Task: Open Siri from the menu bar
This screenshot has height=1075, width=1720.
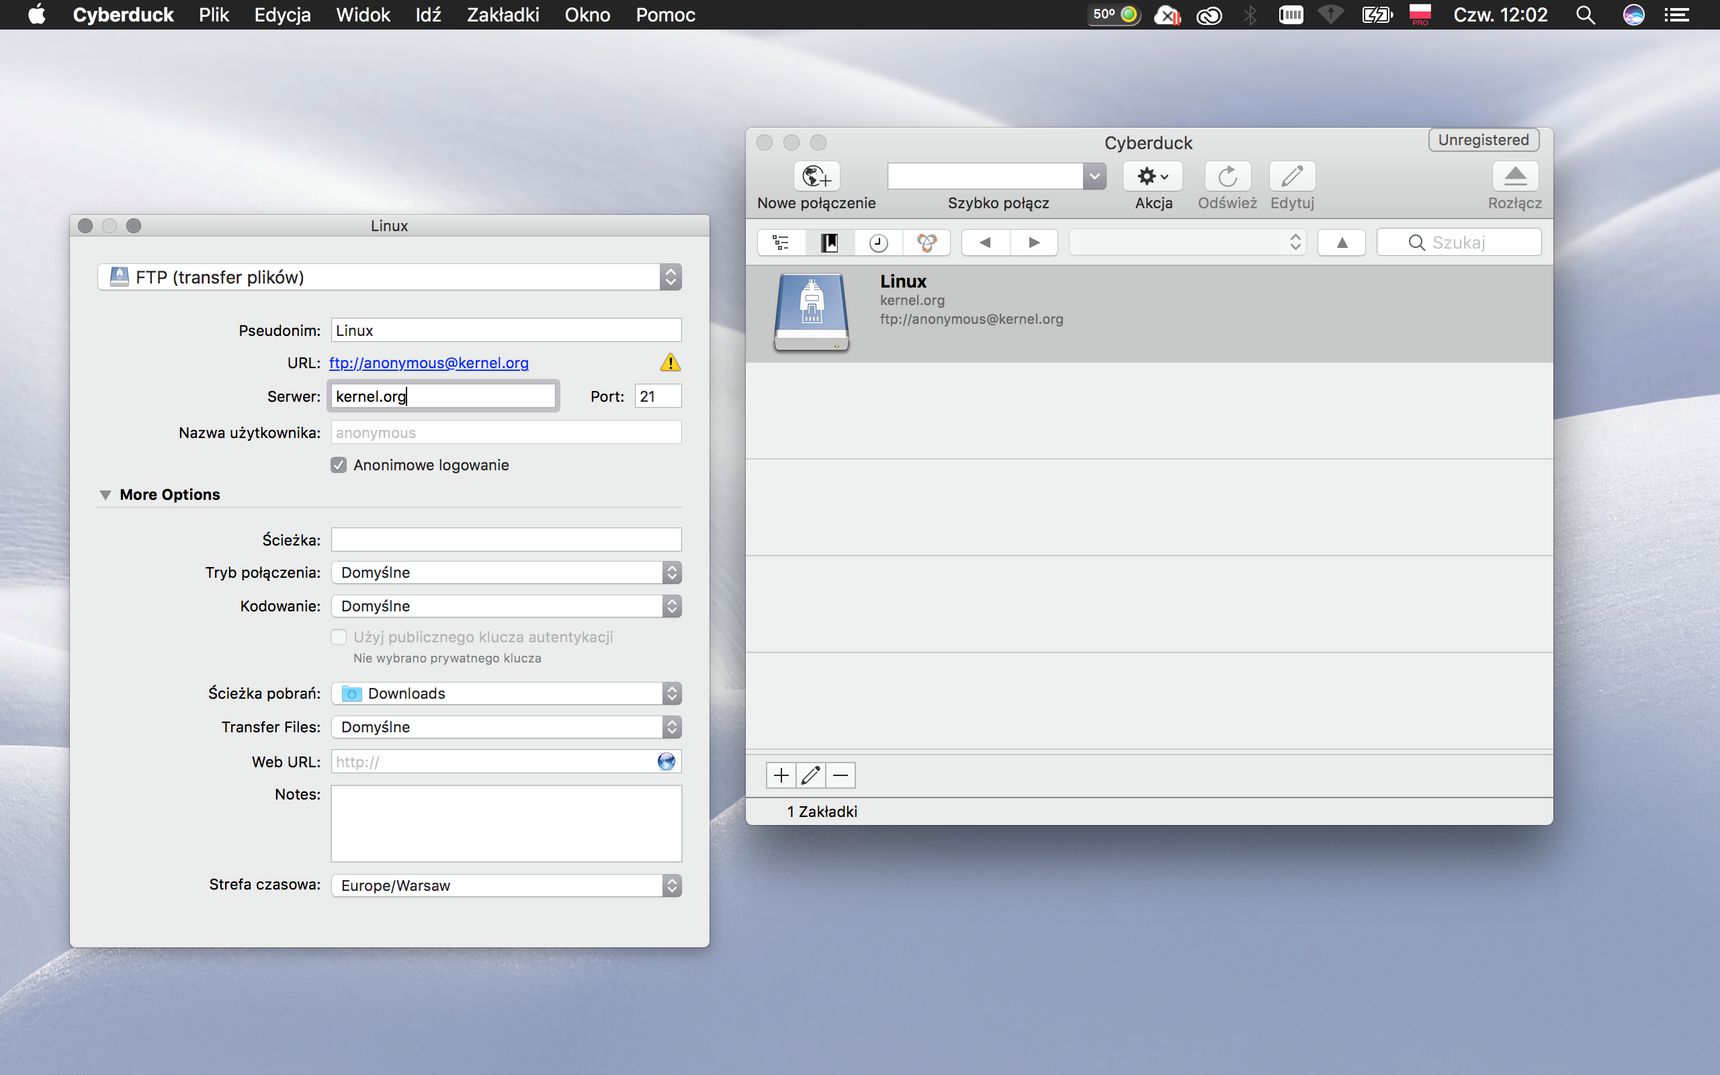Action: 1634,15
